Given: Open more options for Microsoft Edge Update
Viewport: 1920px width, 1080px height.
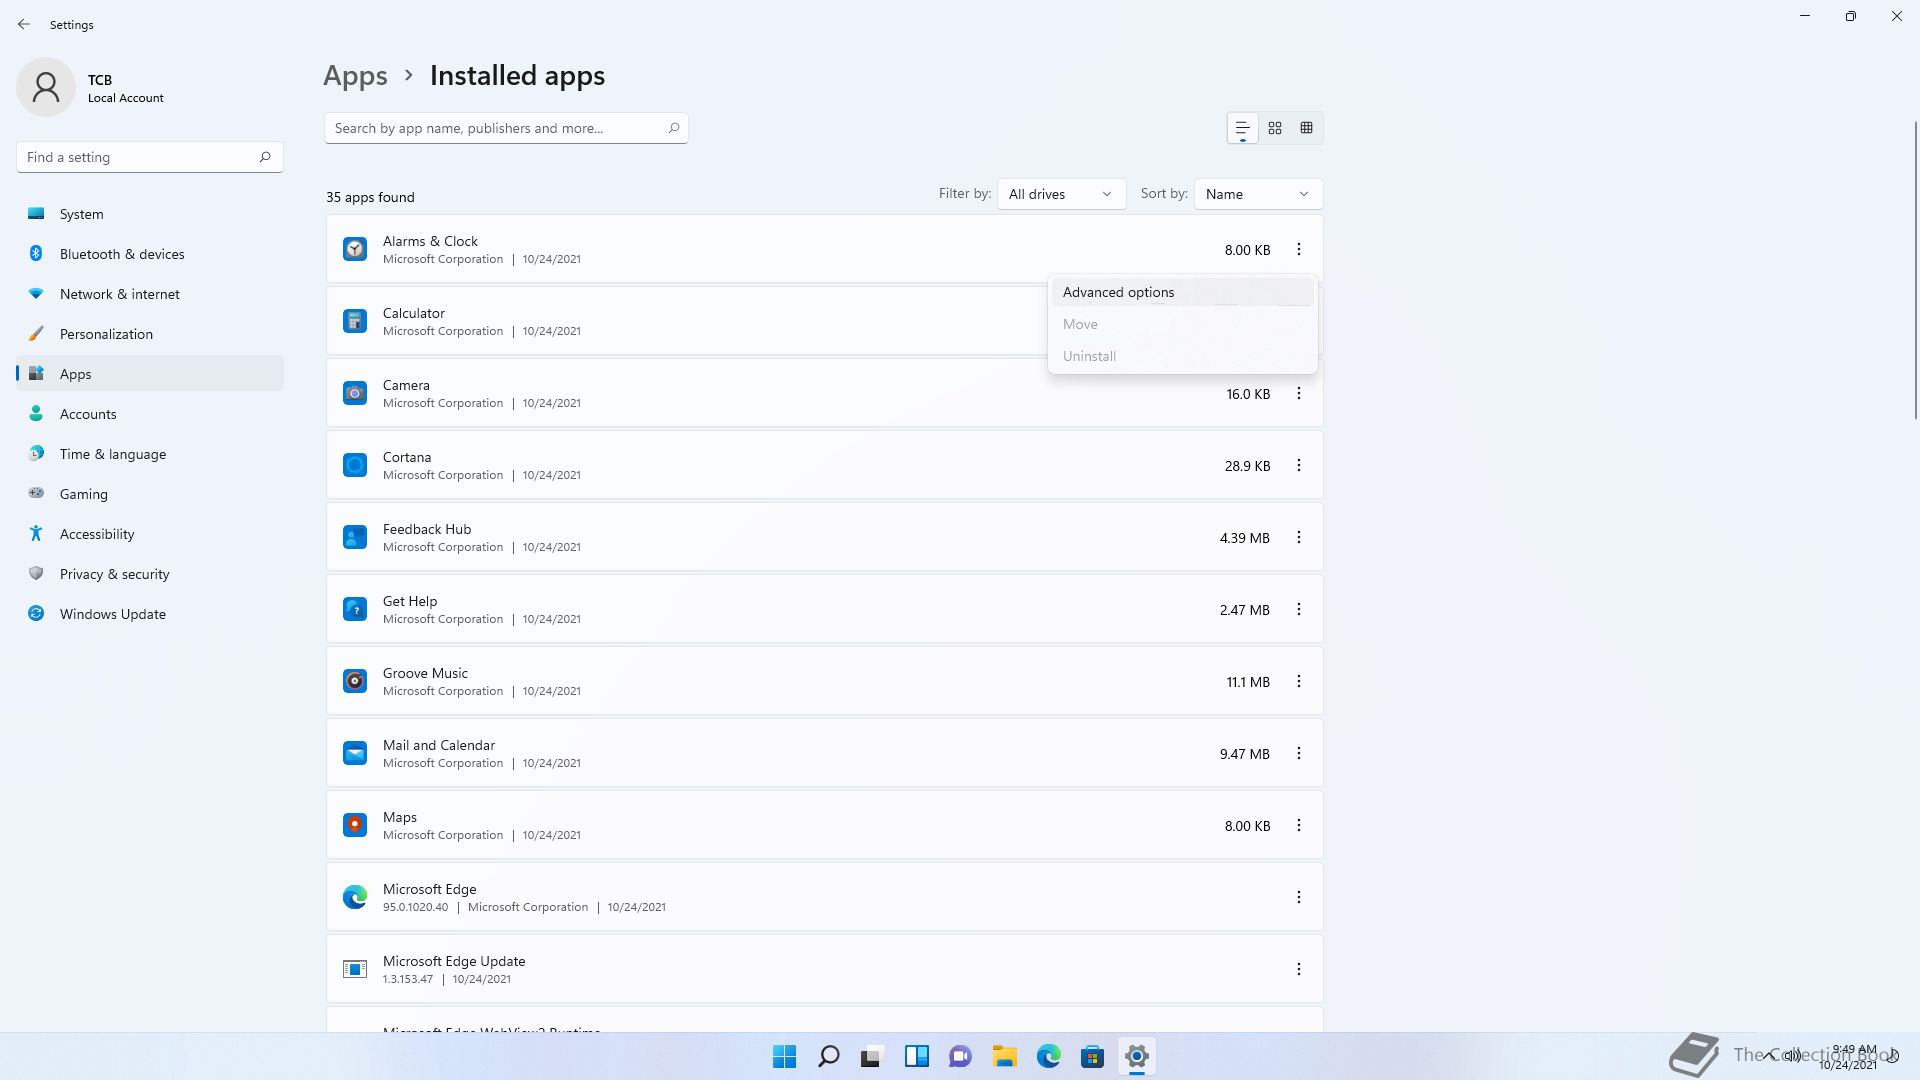Looking at the screenshot, I should coord(1299,969).
